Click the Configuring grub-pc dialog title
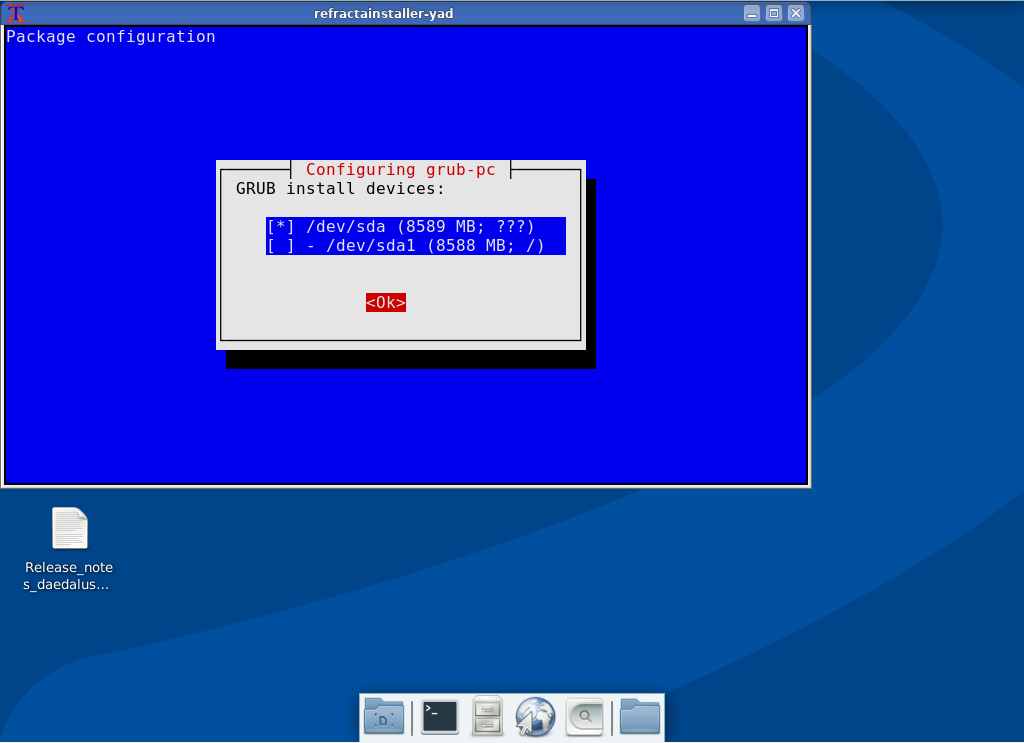This screenshot has height=743, width=1024. [400, 169]
